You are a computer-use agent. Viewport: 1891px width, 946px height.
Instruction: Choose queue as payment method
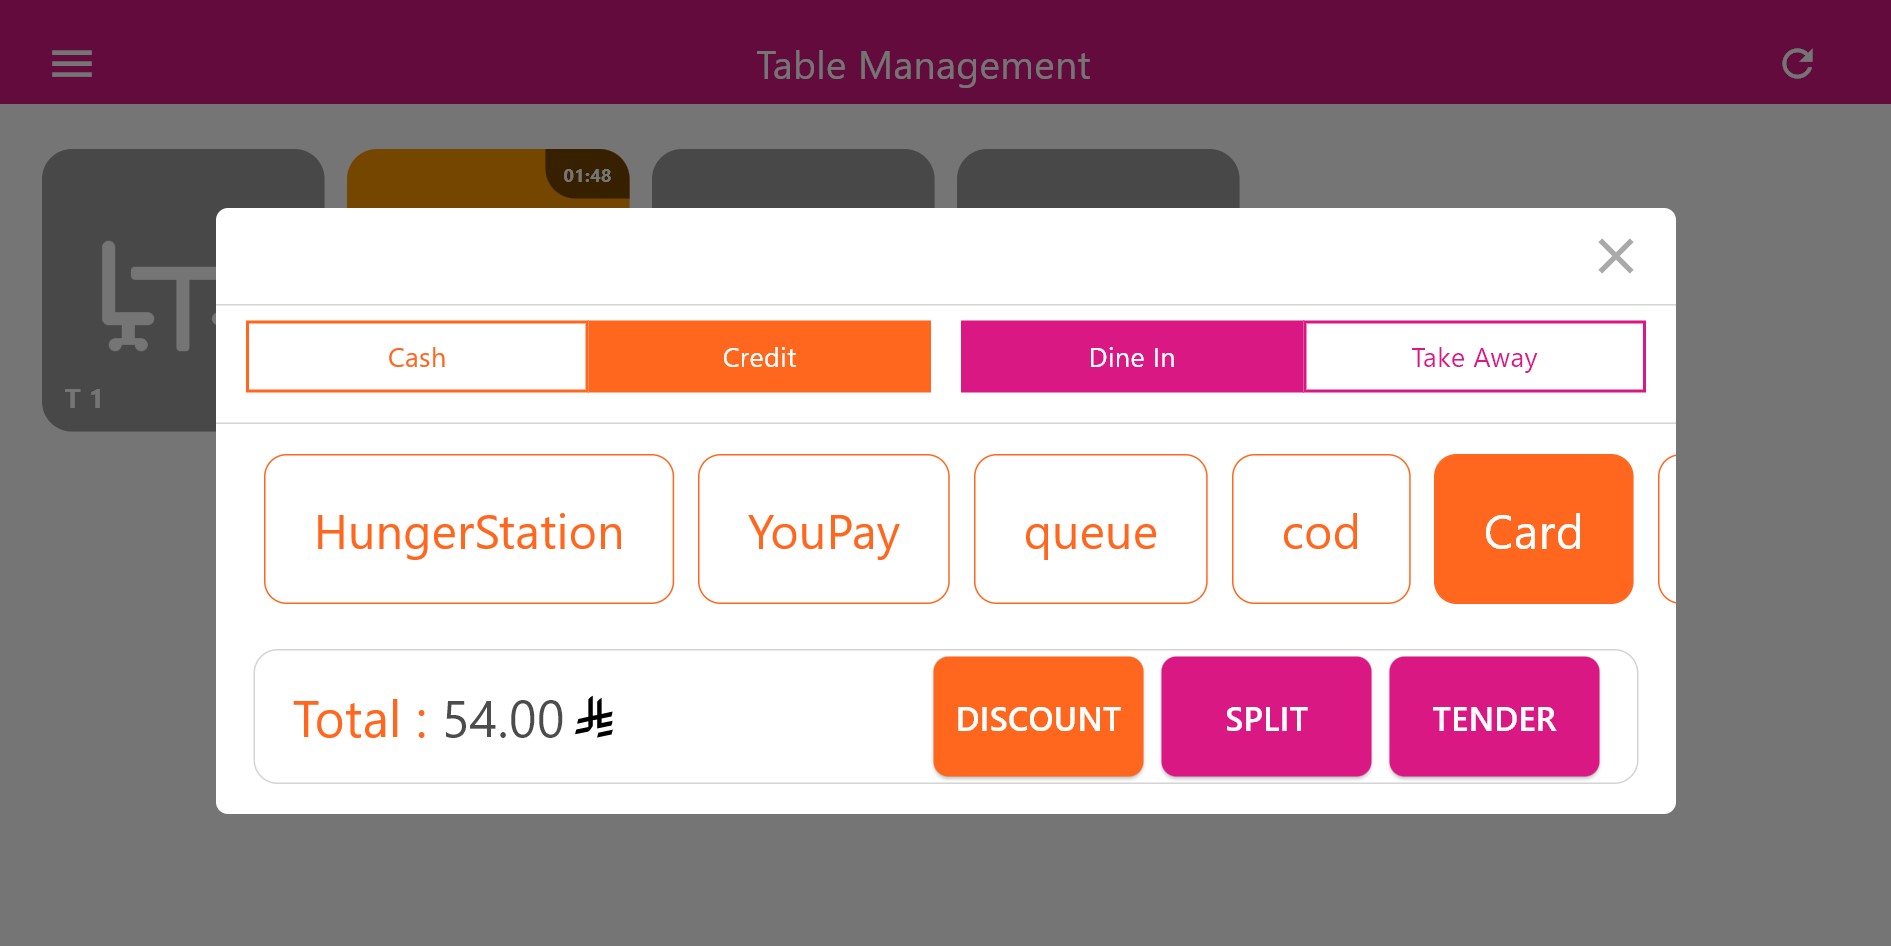point(1090,530)
